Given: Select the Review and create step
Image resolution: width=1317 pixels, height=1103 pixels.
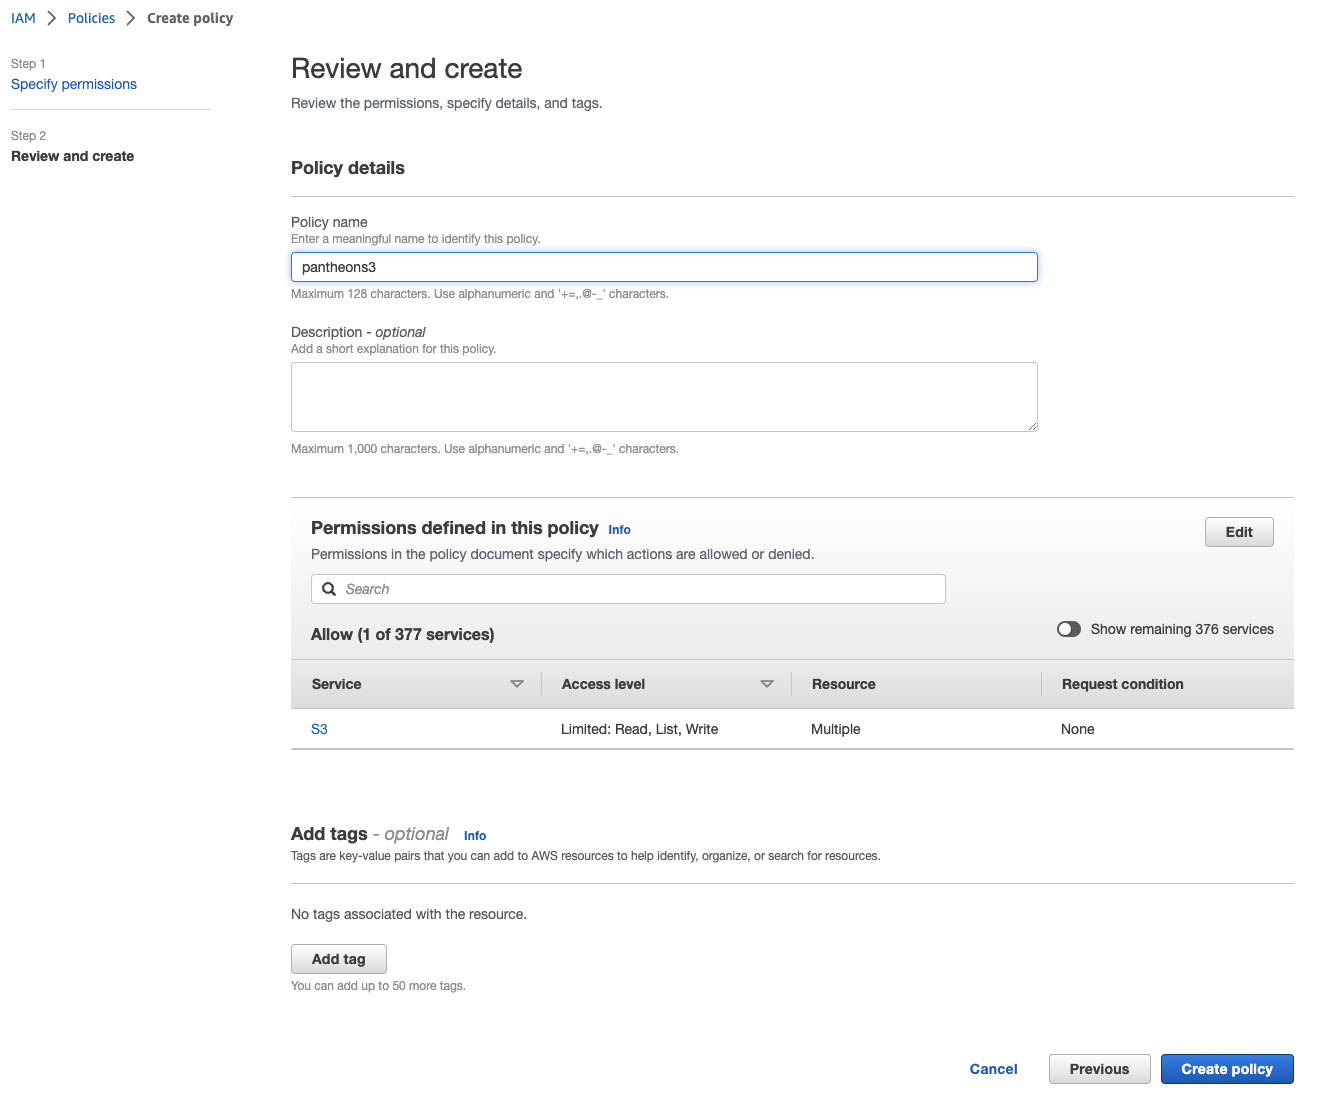Looking at the screenshot, I should pos(72,156).
